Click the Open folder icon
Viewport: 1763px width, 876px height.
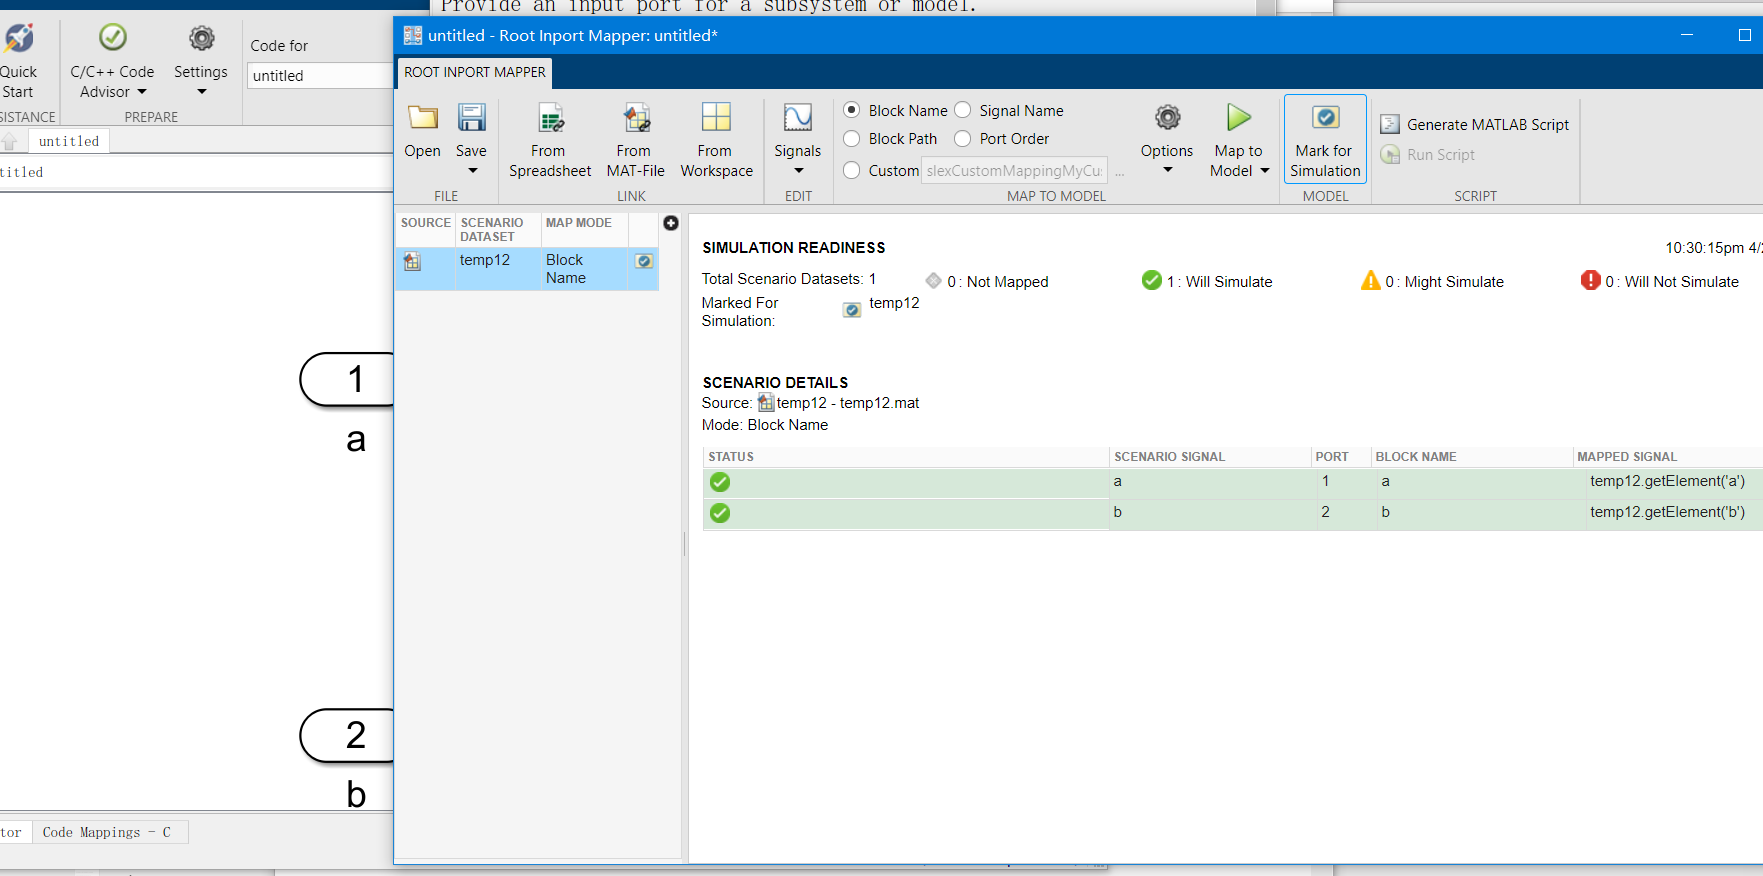423,118
